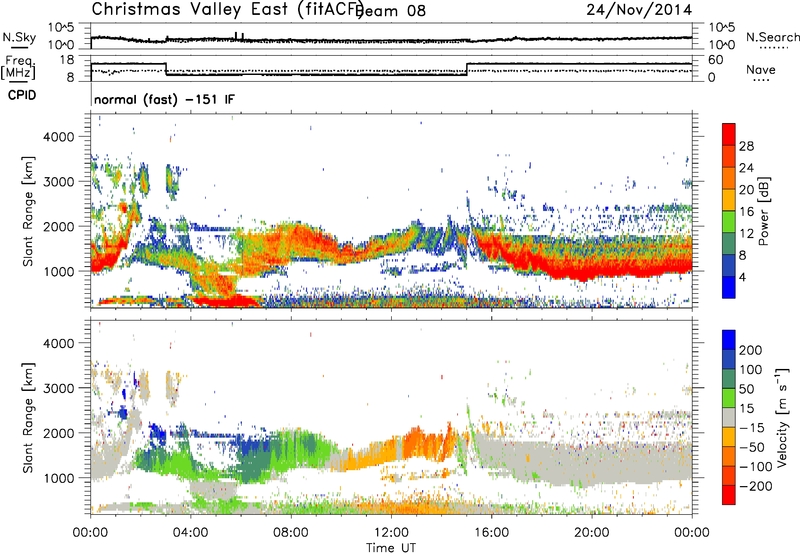This screenshot has height=554, width=800.
Task: Click the "200" label on Velocity colorbar
Action: click(x=751, y=350)
